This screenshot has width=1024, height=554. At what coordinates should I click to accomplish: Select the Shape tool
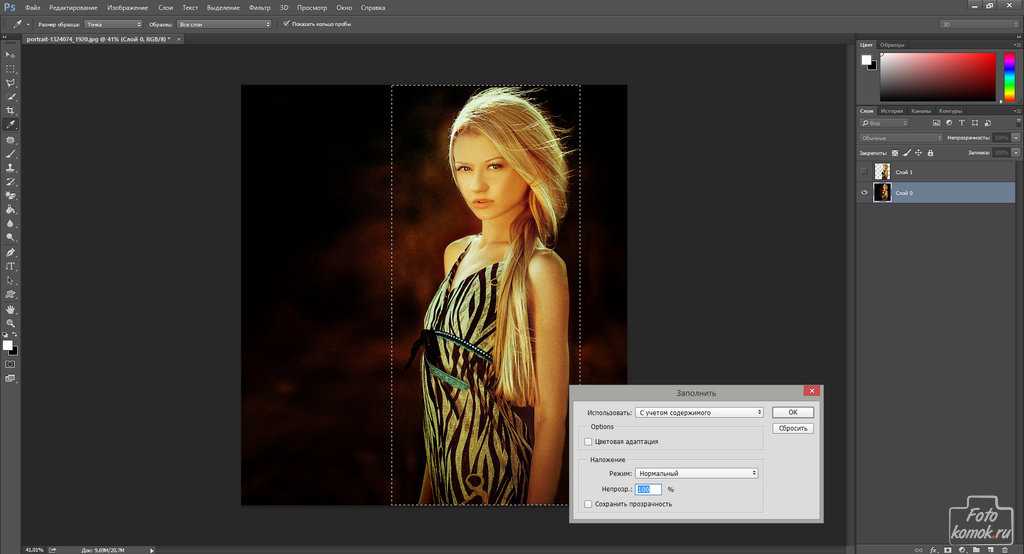[x=10, y=295]
